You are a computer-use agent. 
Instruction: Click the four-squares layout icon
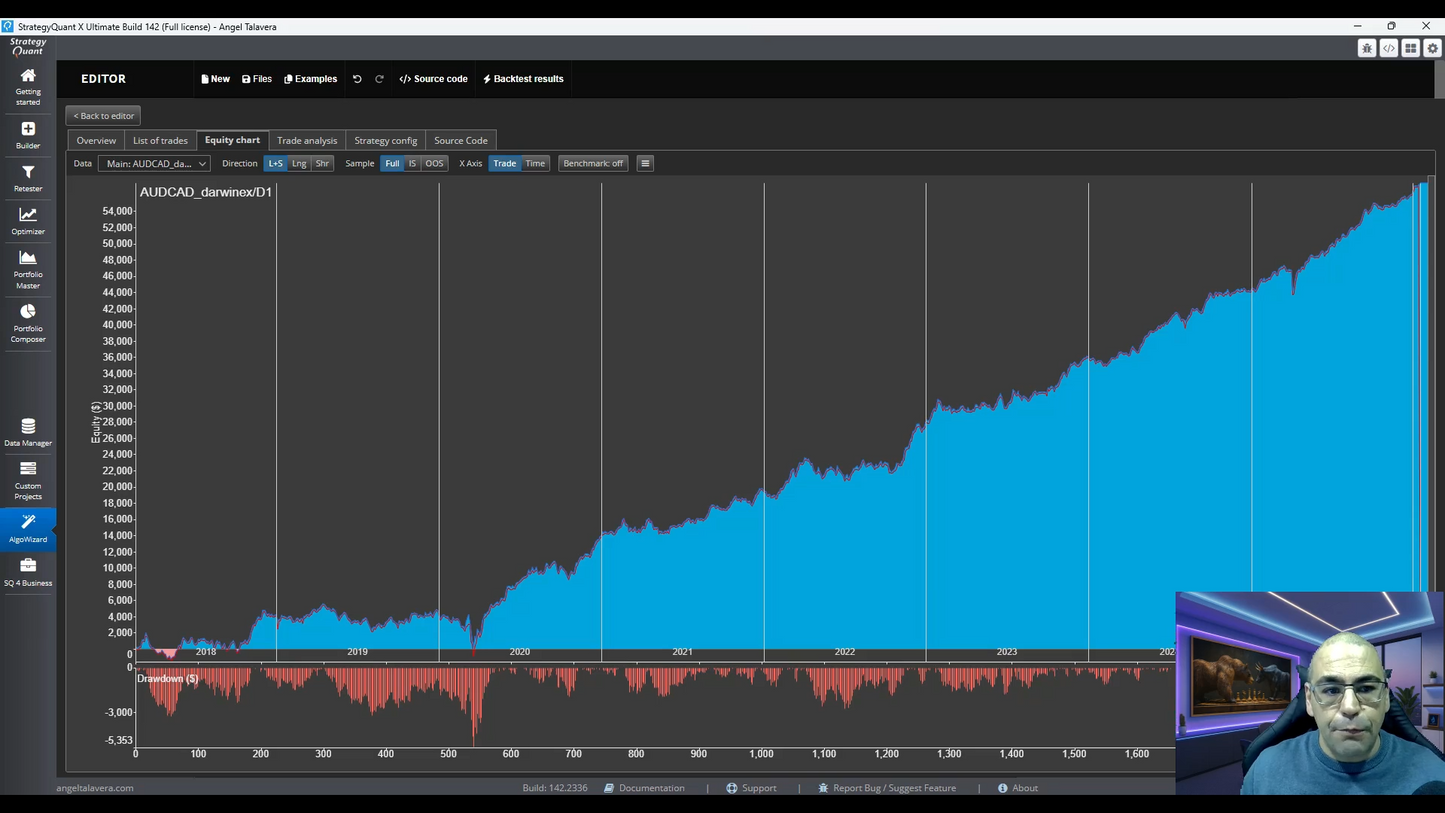pos(1411,48)
